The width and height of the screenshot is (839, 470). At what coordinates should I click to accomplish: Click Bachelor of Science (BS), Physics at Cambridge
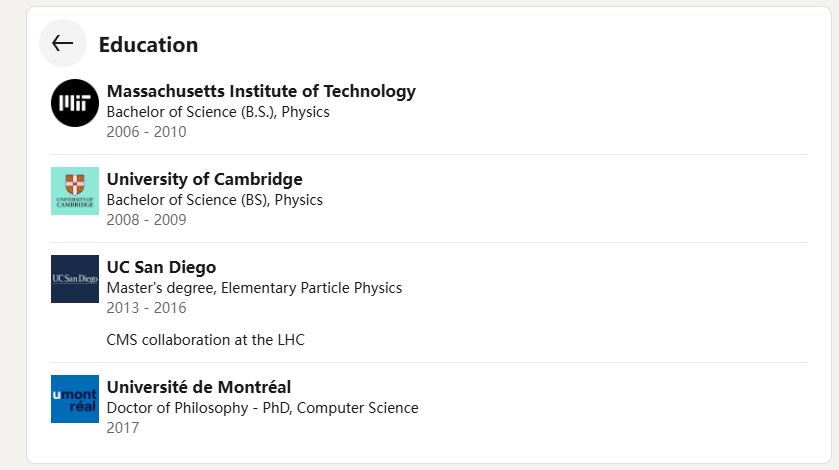(x=215, y=200)
